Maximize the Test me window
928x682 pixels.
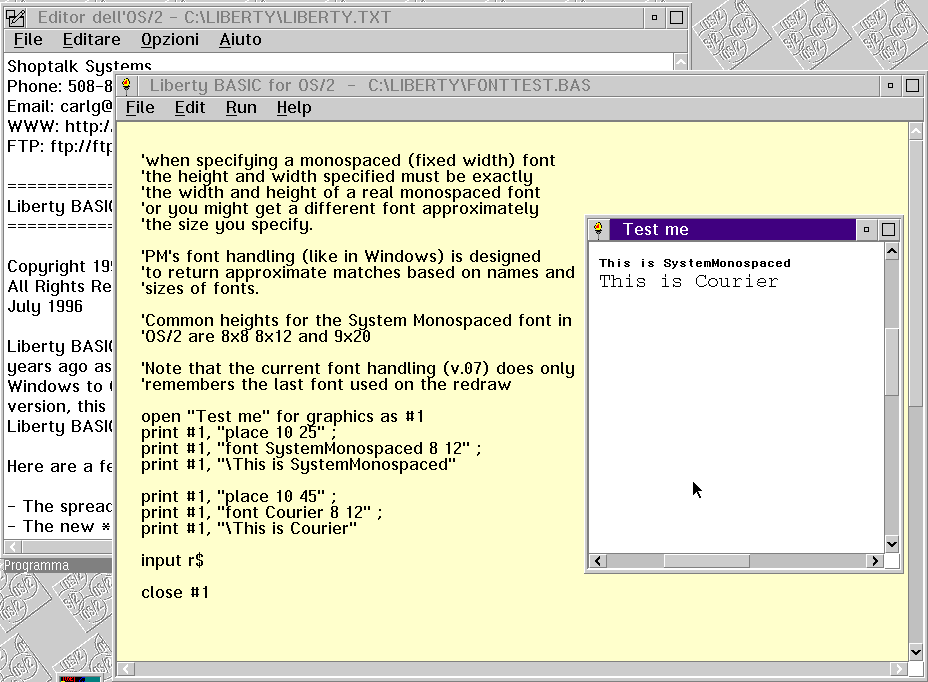tap(888, 230)
